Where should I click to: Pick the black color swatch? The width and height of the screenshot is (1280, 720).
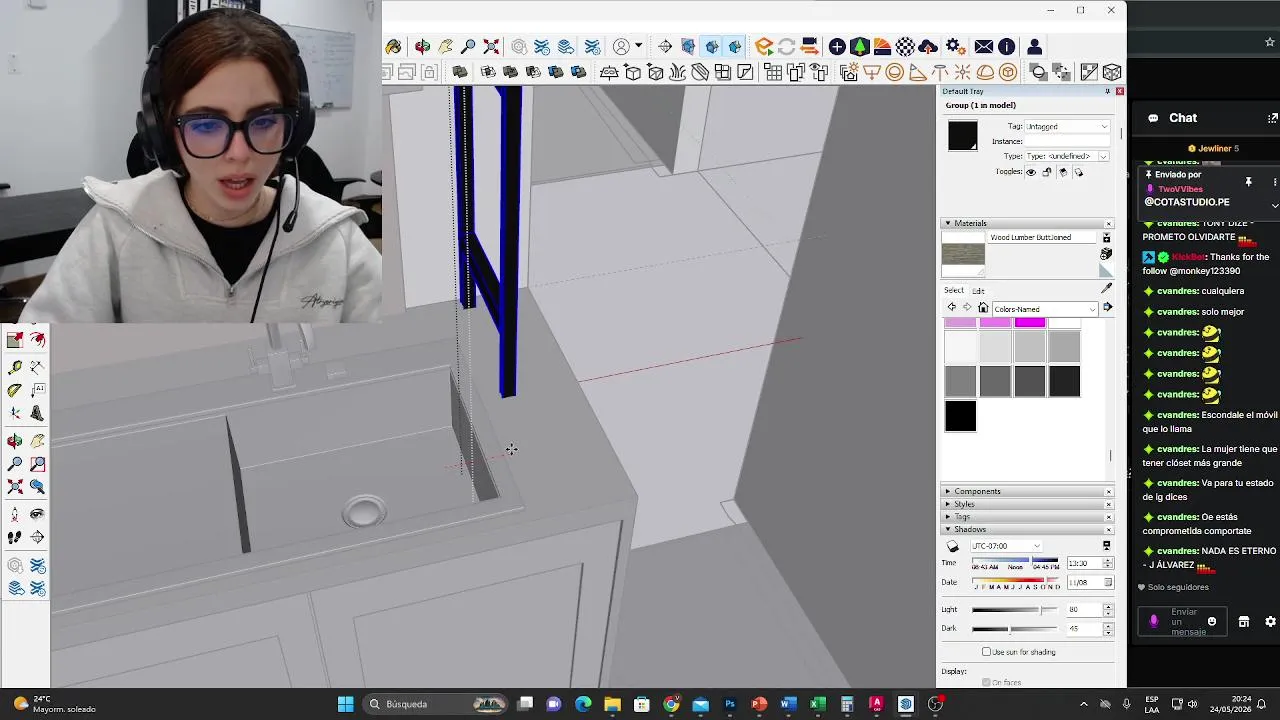(x=960, y=416)
